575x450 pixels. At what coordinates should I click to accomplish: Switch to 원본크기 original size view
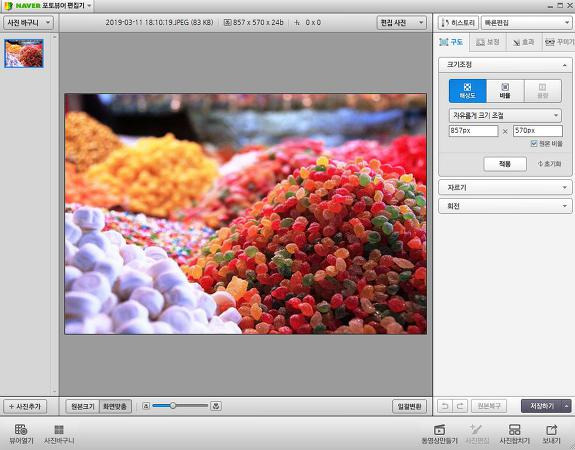(83, 406)
